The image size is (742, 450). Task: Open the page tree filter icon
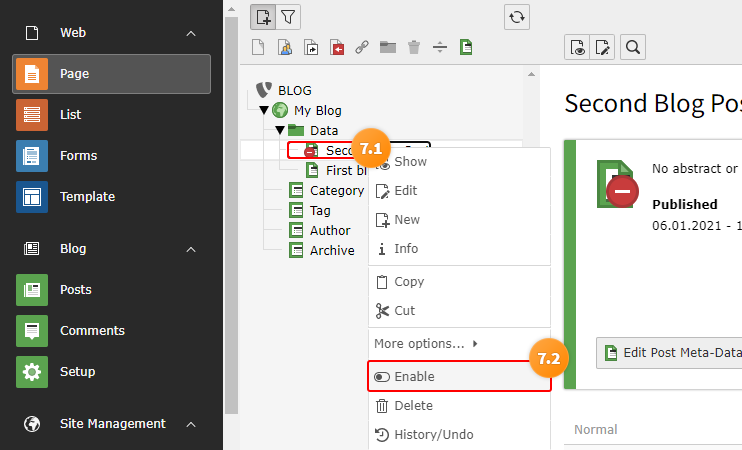[x=288, y=18]
